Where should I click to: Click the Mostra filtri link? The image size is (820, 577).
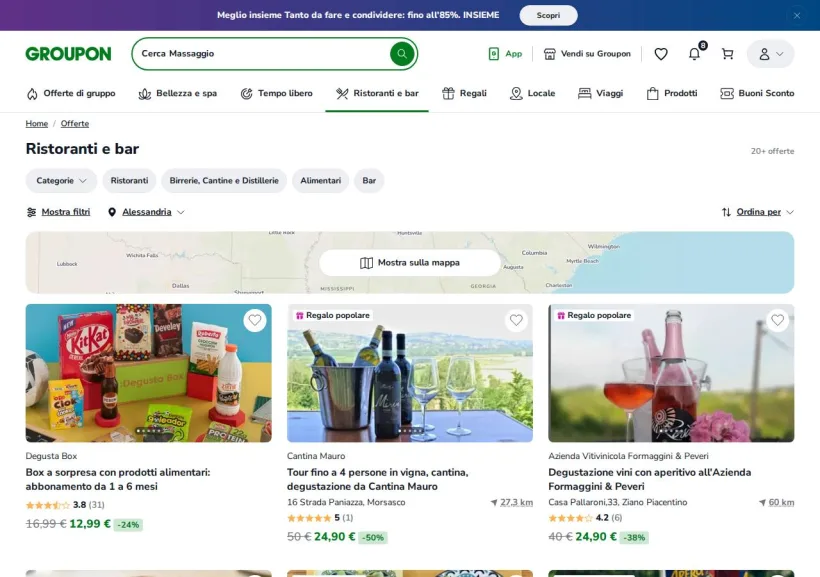(66, 212)
